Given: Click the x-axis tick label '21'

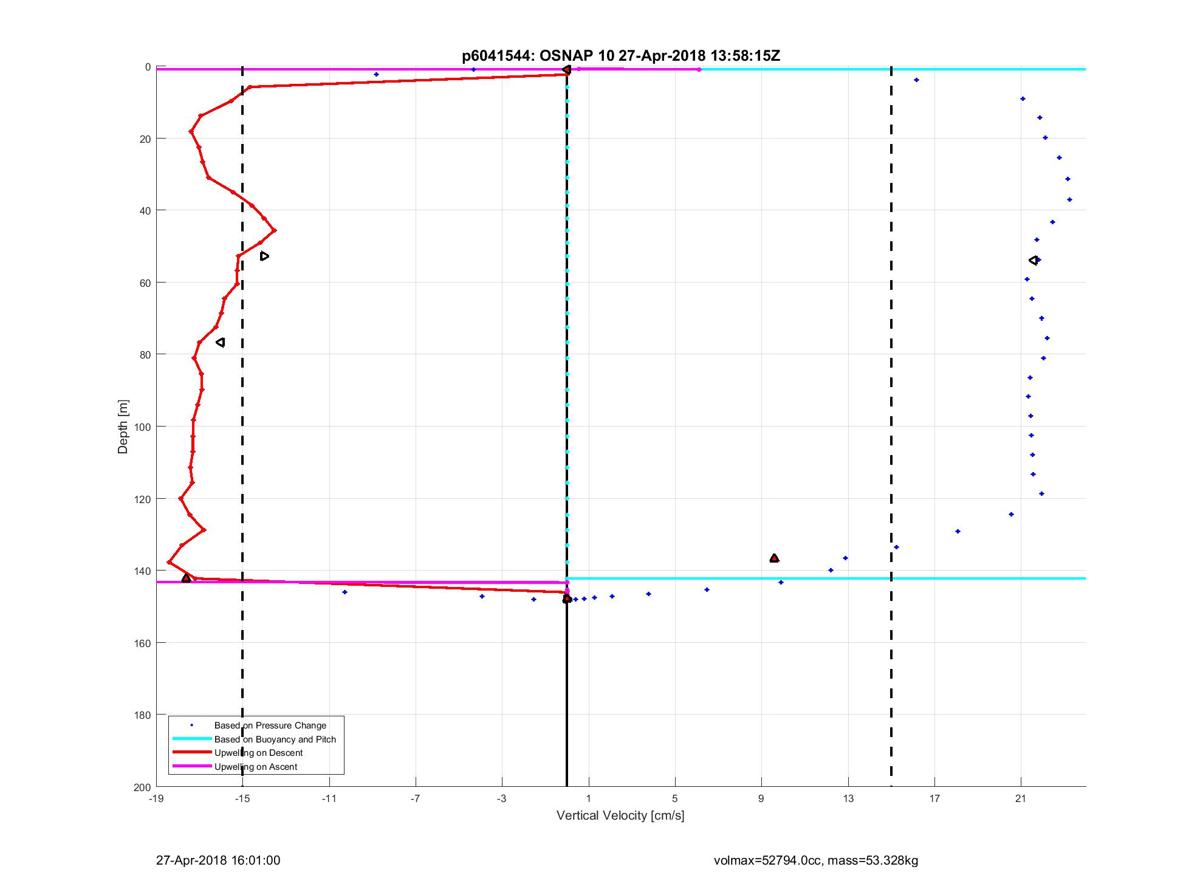Looking at the screenshot, I should pos(1021,799).
